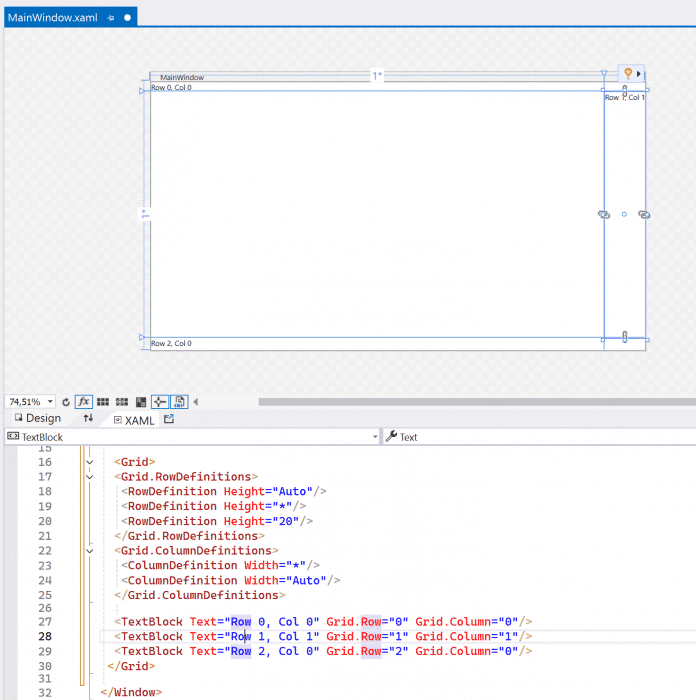Click the pin icon on MainWindow.xaml tab
696x700 pixels.
(x=111, y=18)
